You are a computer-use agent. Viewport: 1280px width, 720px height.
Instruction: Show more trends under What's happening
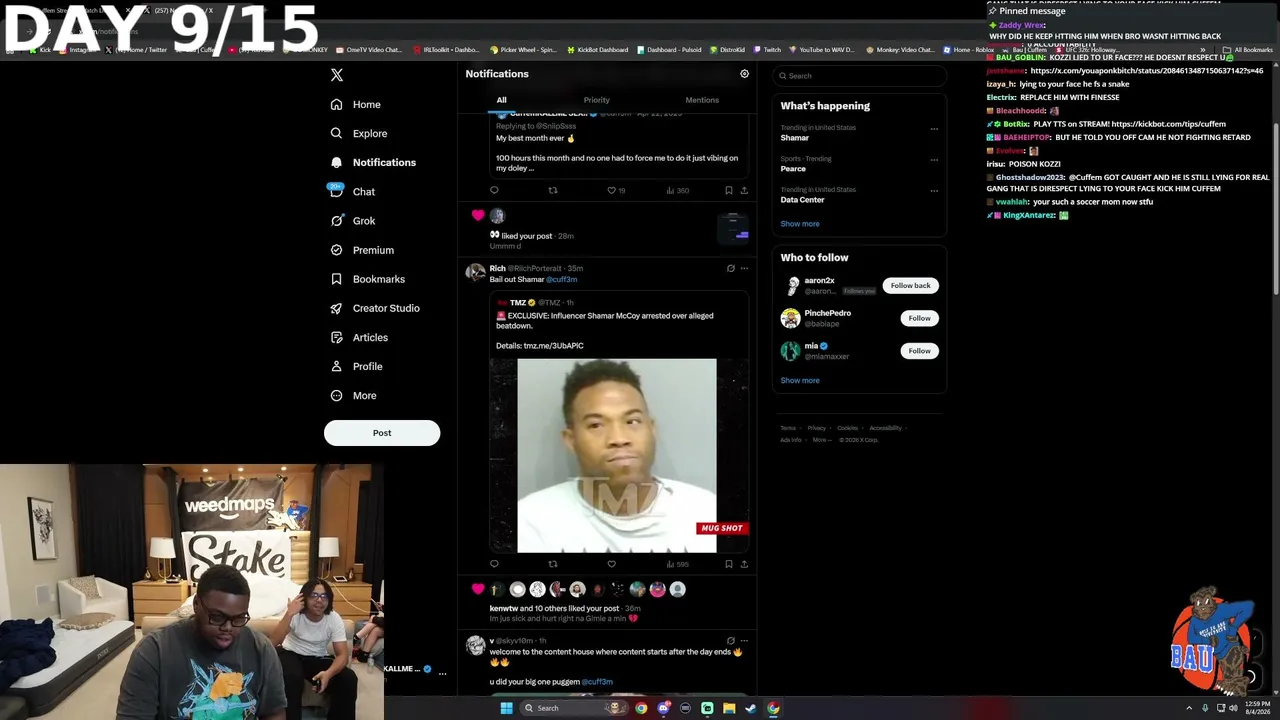pos(800,224)
